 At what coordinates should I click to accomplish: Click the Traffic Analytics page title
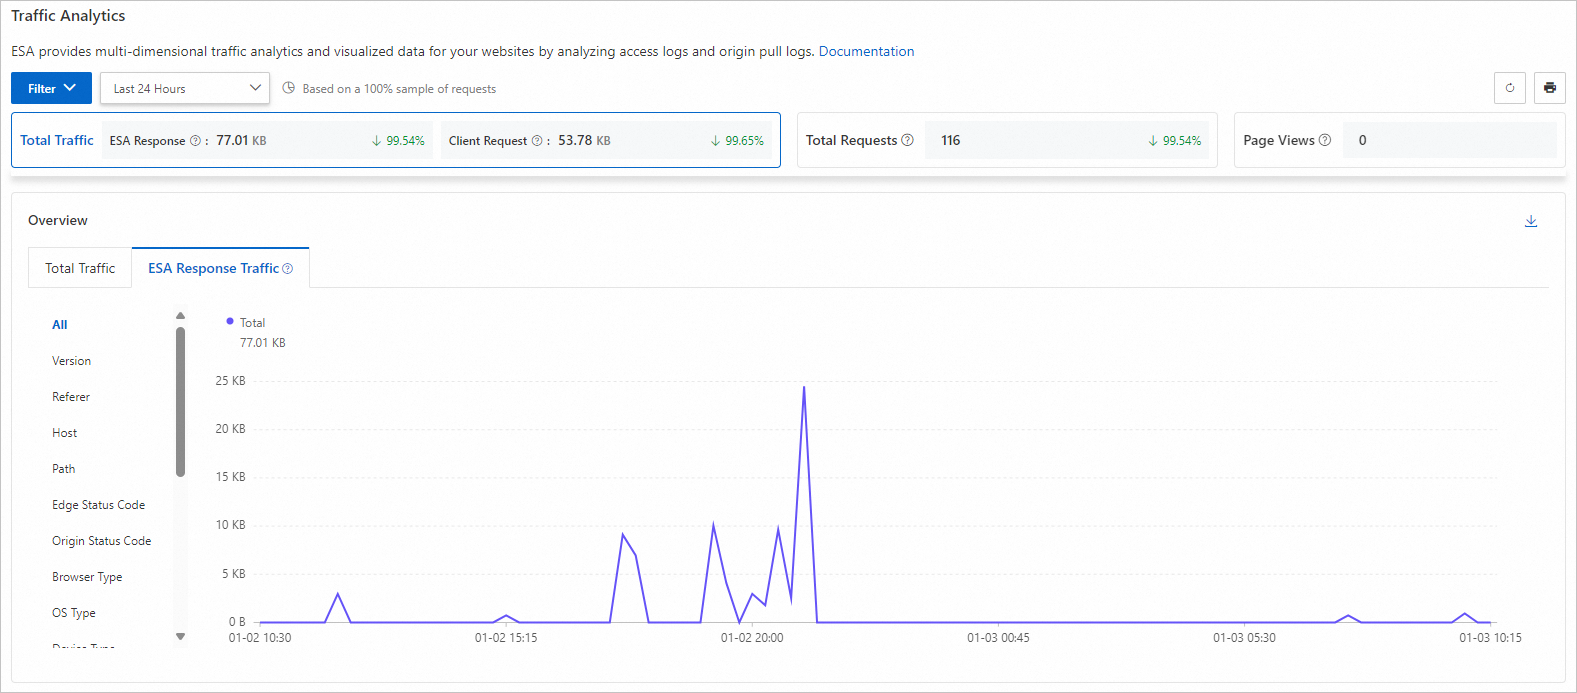68,16
